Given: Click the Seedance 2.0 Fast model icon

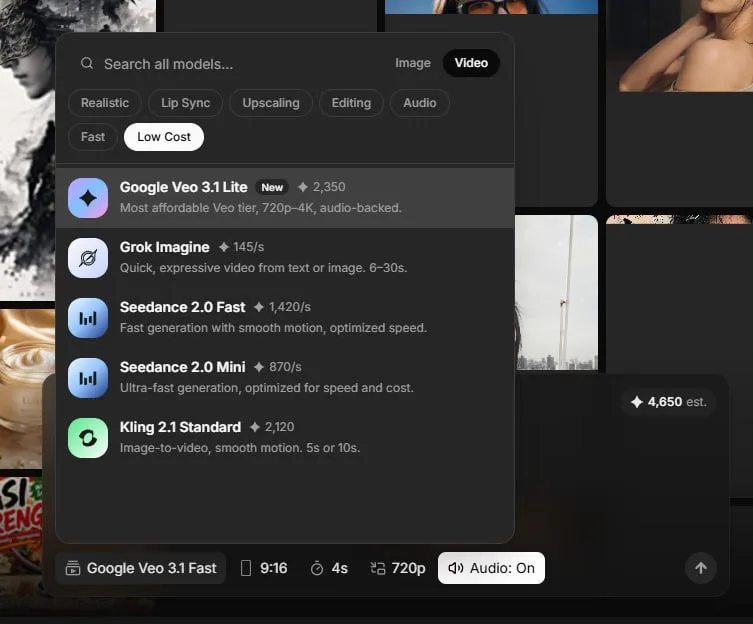Looking at the screenshot, I should click(x=88, y=318).
